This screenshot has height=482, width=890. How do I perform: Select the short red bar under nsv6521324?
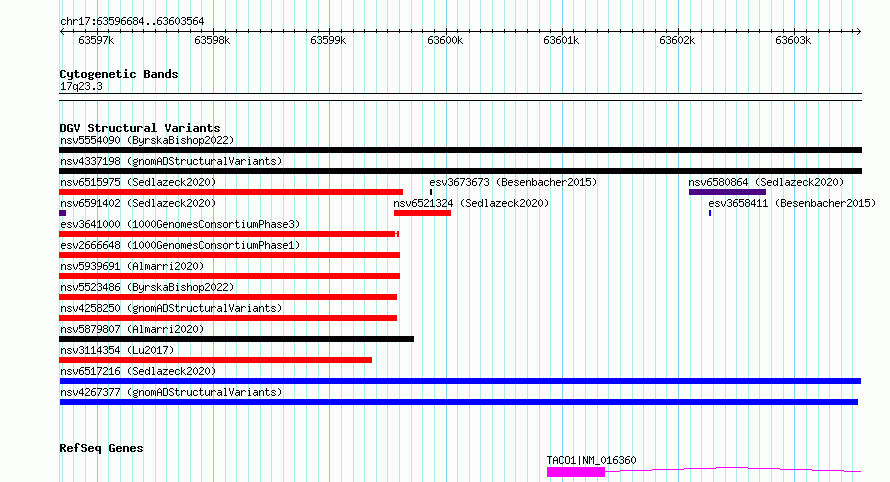point(422,213)
